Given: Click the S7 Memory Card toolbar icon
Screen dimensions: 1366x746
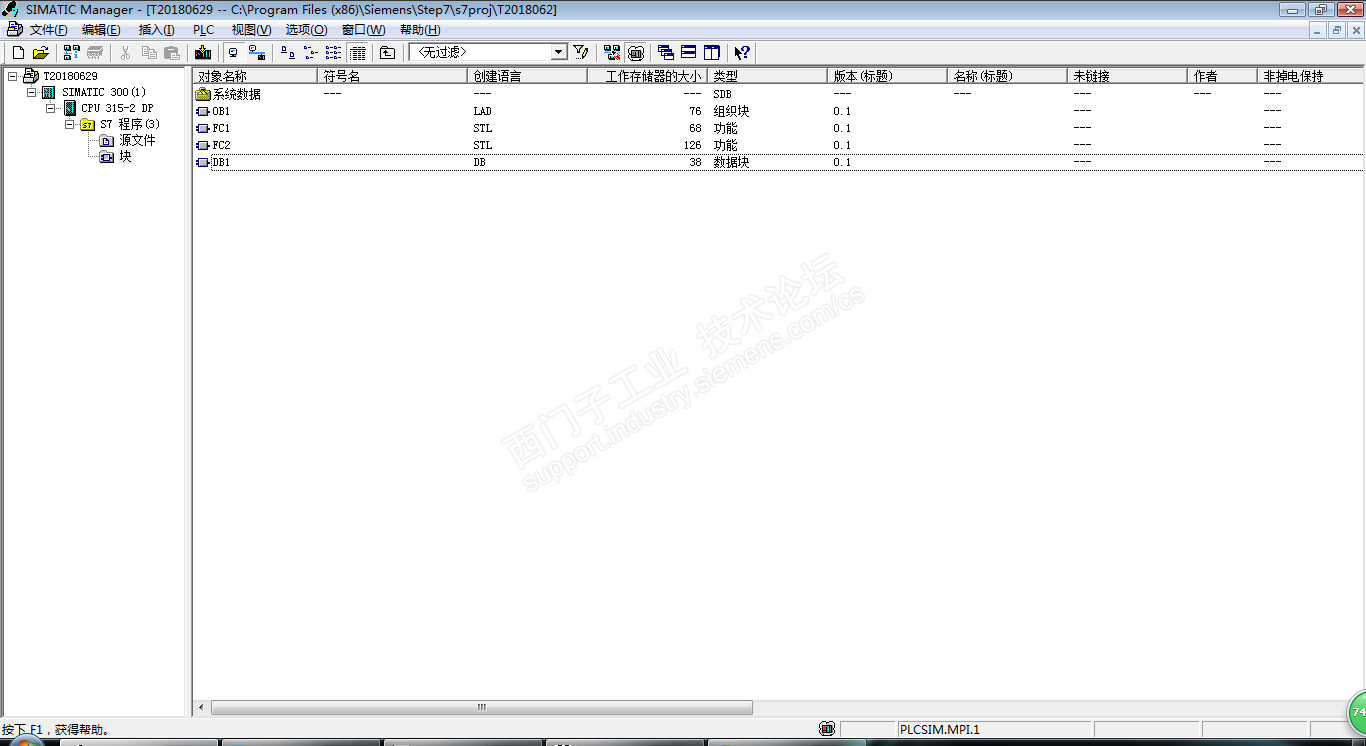Looking at the screenshot, I should click(95, 52).
